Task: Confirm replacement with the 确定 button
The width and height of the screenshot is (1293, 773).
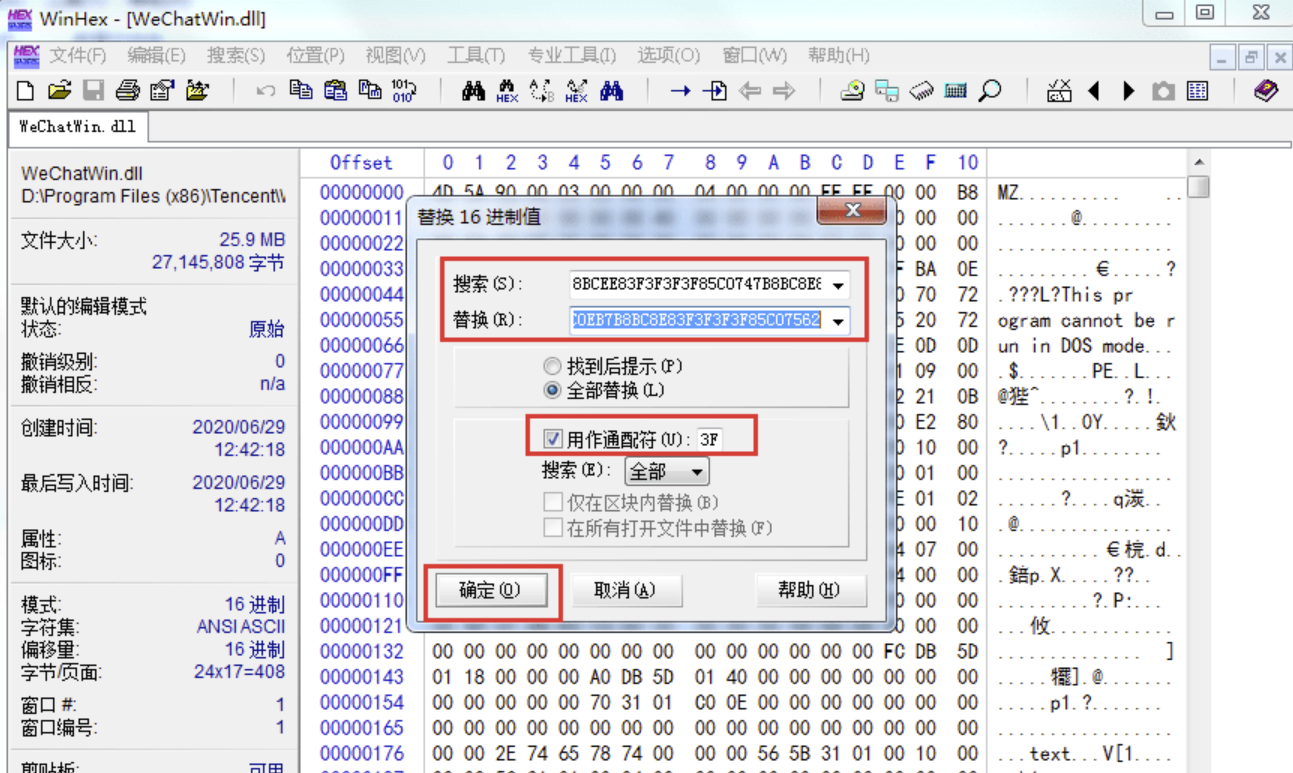Action: point(491,591)
